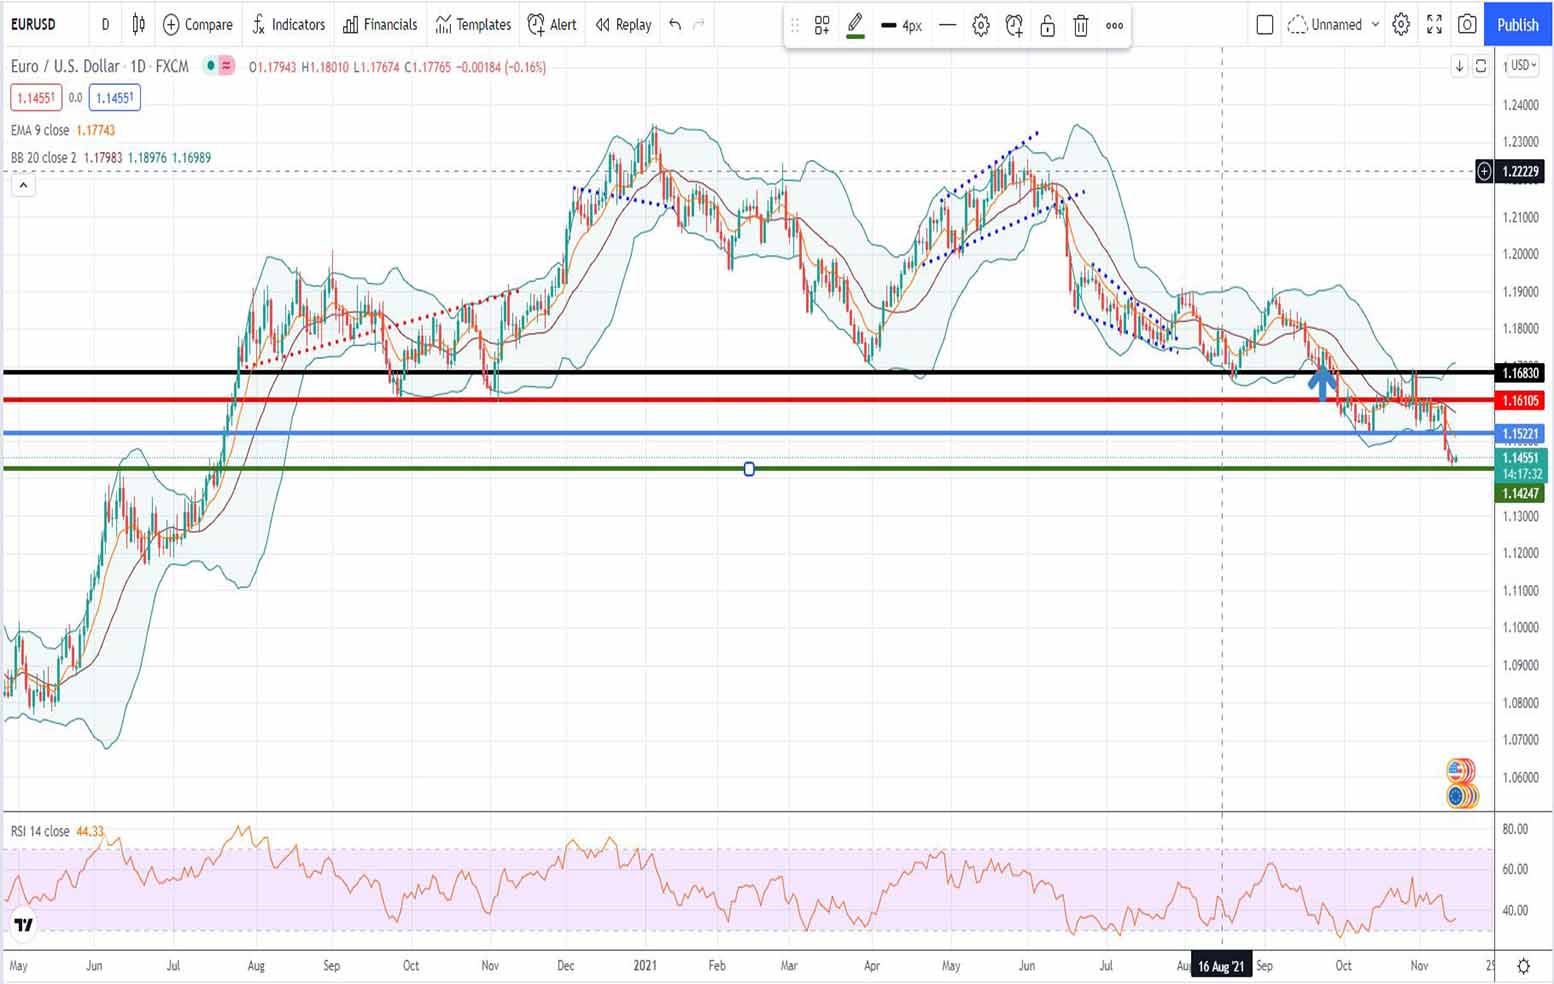Image resolution: width=1554 pixels, height=984 pixels.
Task: Open the USD currency dropdown
Action: coord(1523,65)
